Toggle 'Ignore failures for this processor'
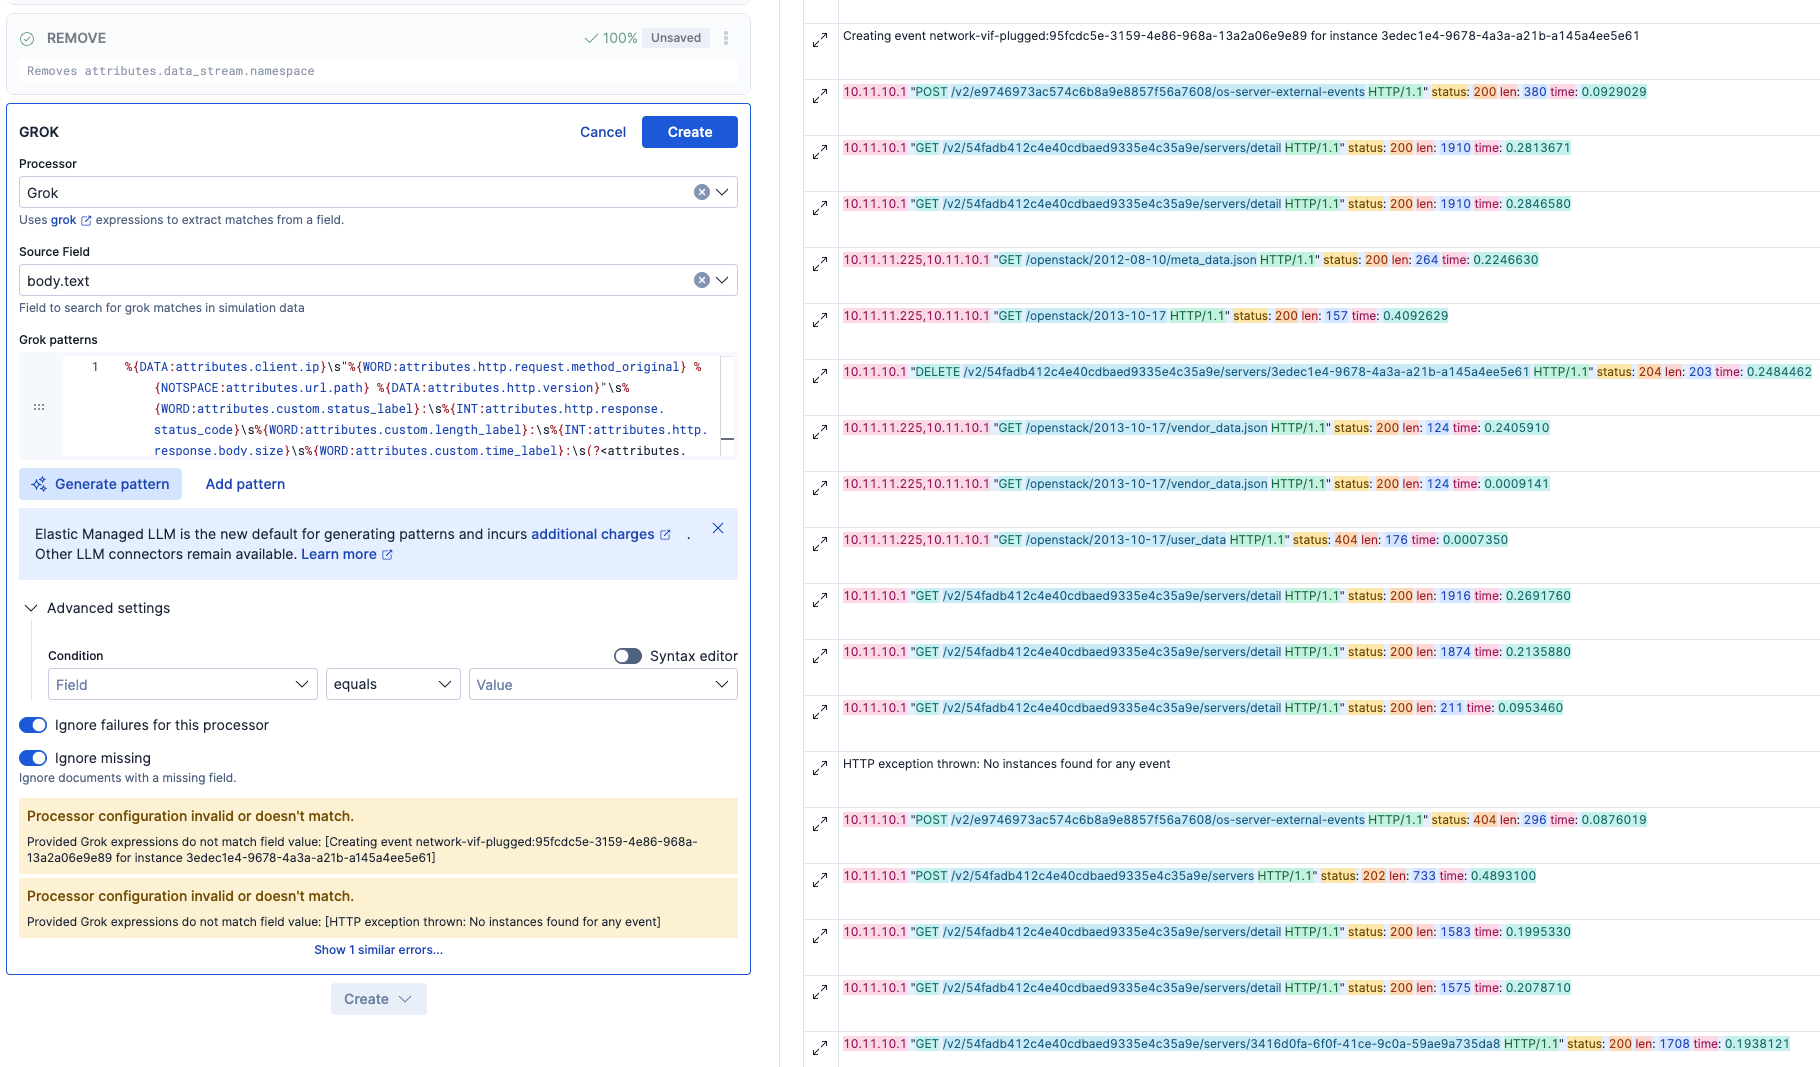This screenshot has width=1820, height=1067. [x=33, y=725]
